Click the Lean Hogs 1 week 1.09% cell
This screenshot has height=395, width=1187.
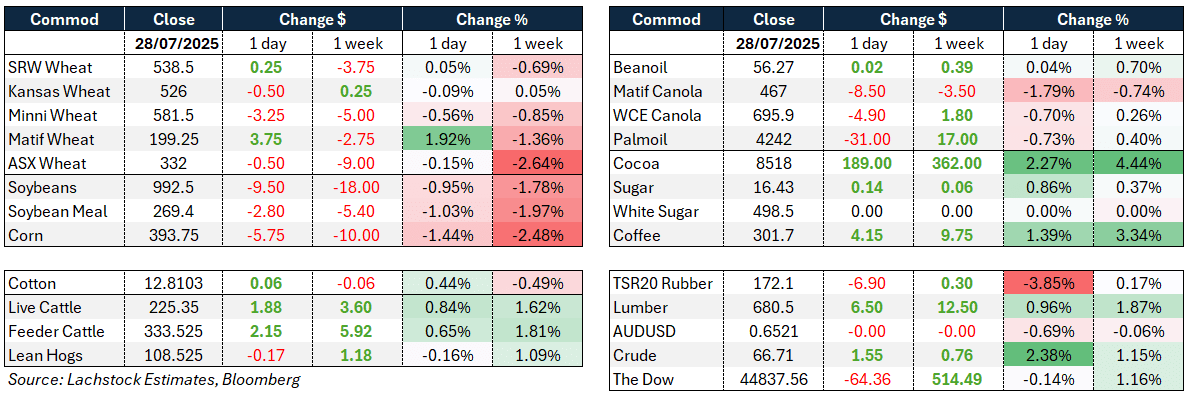pos(536,355)
